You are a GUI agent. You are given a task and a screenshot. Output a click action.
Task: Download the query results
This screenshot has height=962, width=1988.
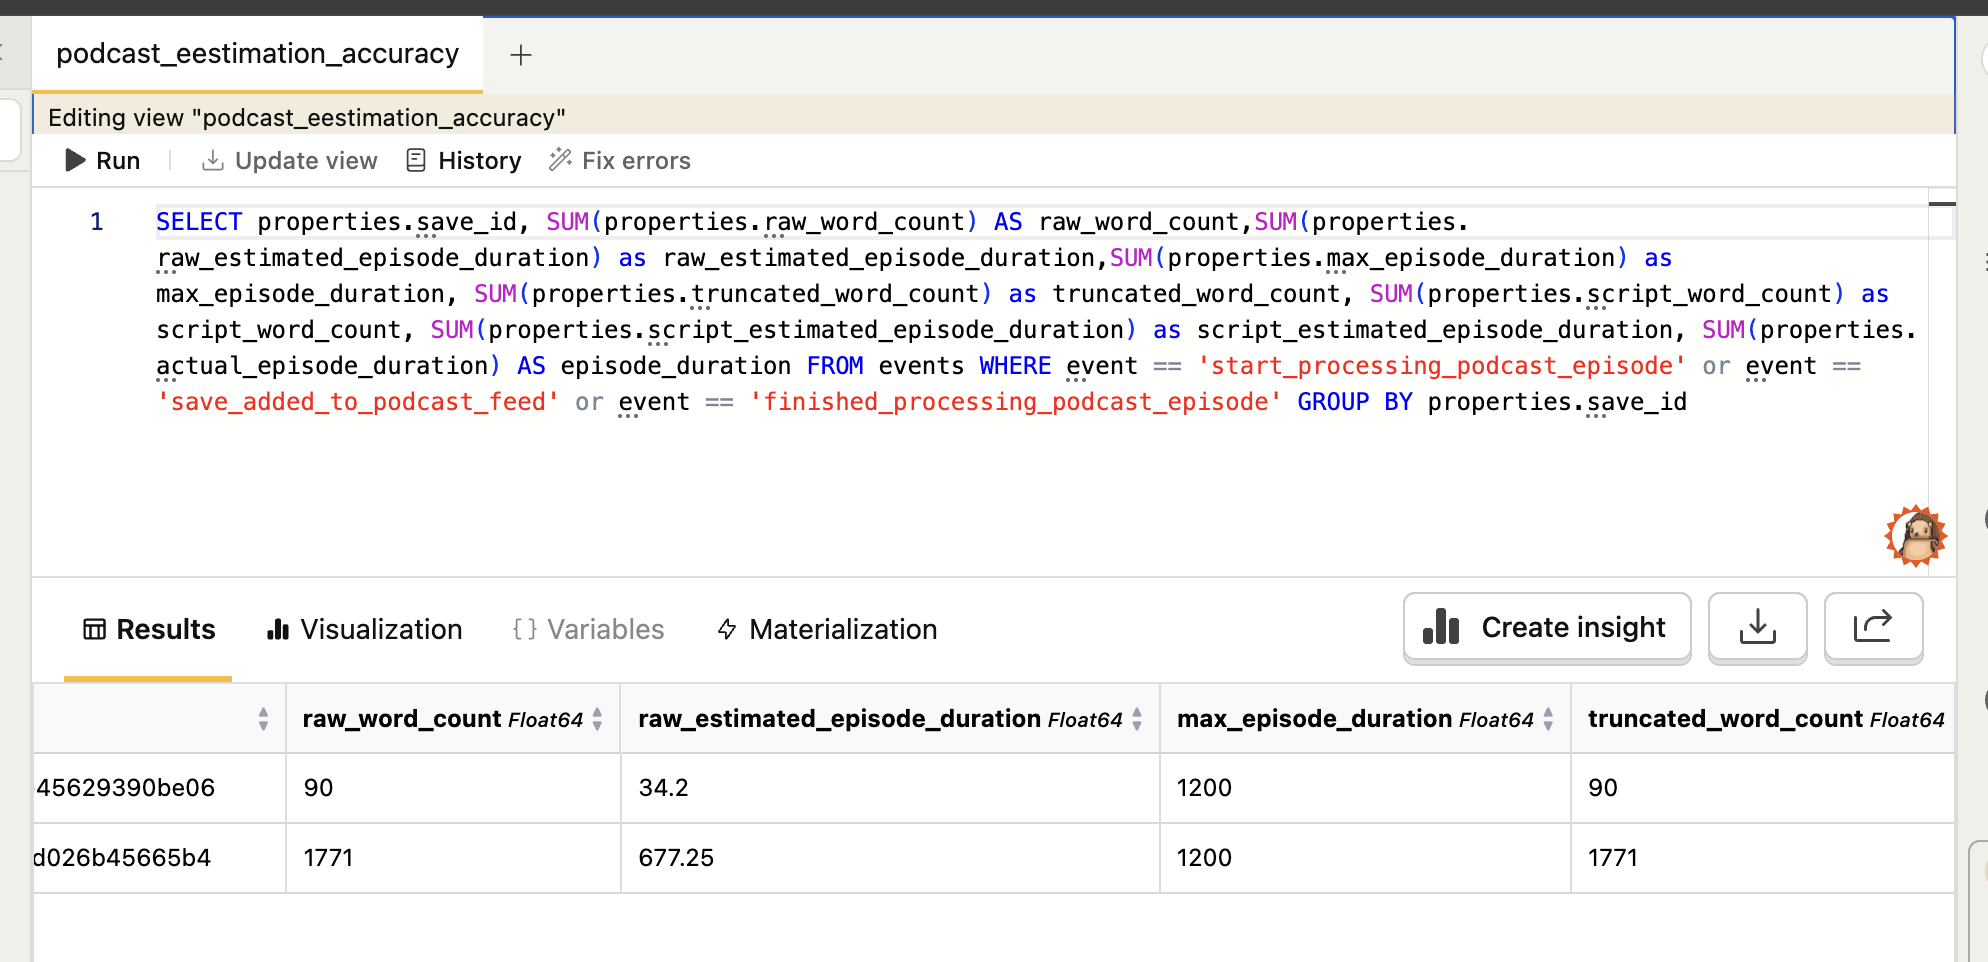point(1757,628)
